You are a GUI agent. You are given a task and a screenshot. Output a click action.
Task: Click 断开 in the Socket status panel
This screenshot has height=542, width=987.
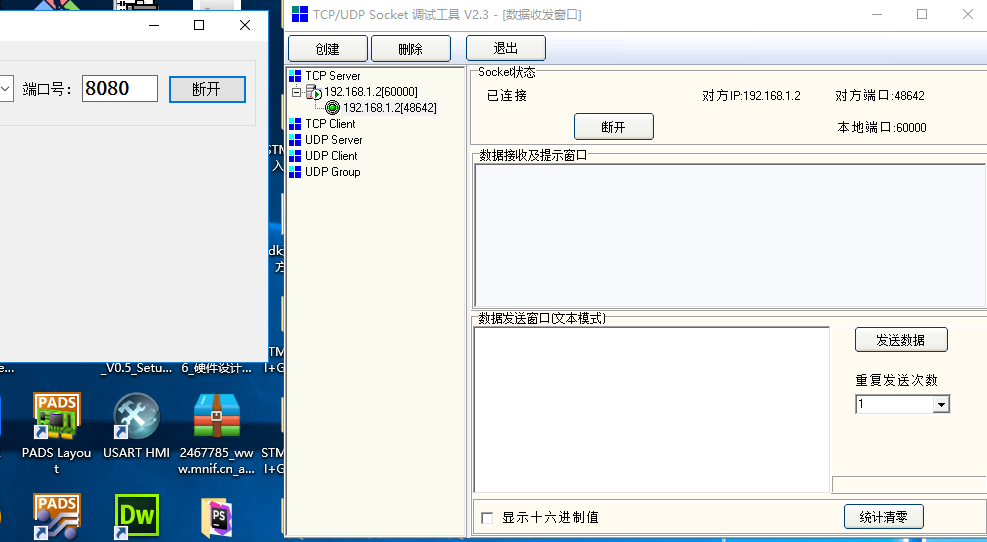614,127
